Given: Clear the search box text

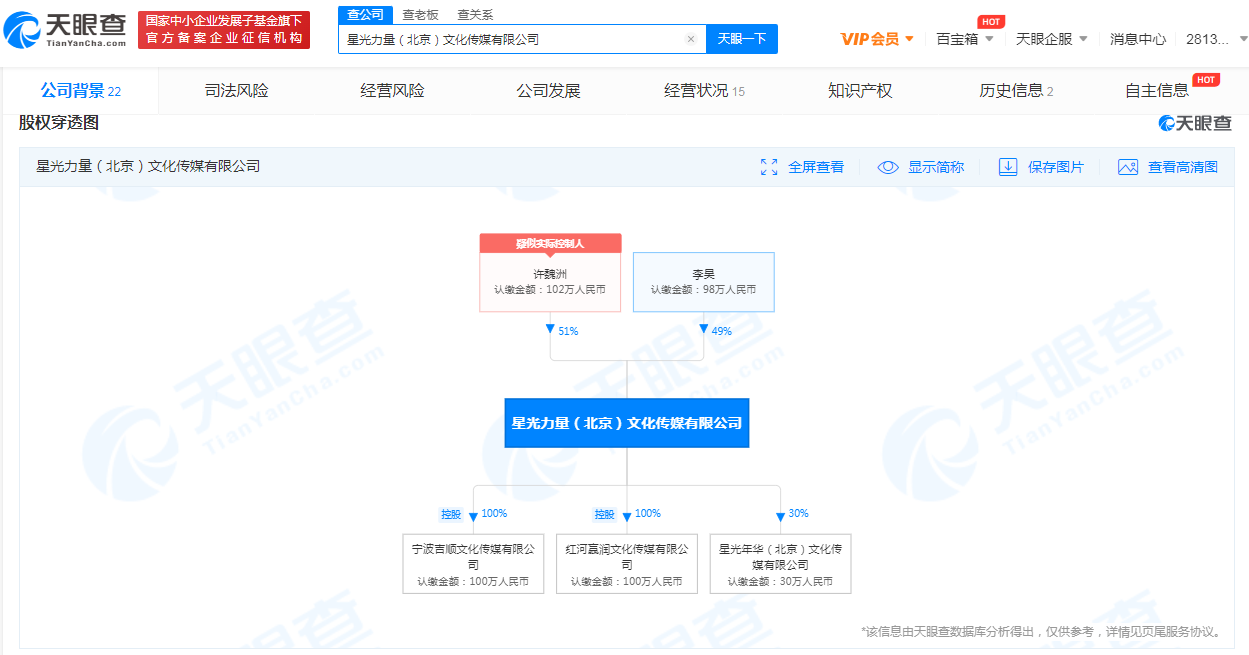Looking at the screenshot, I should coord(690,39).
